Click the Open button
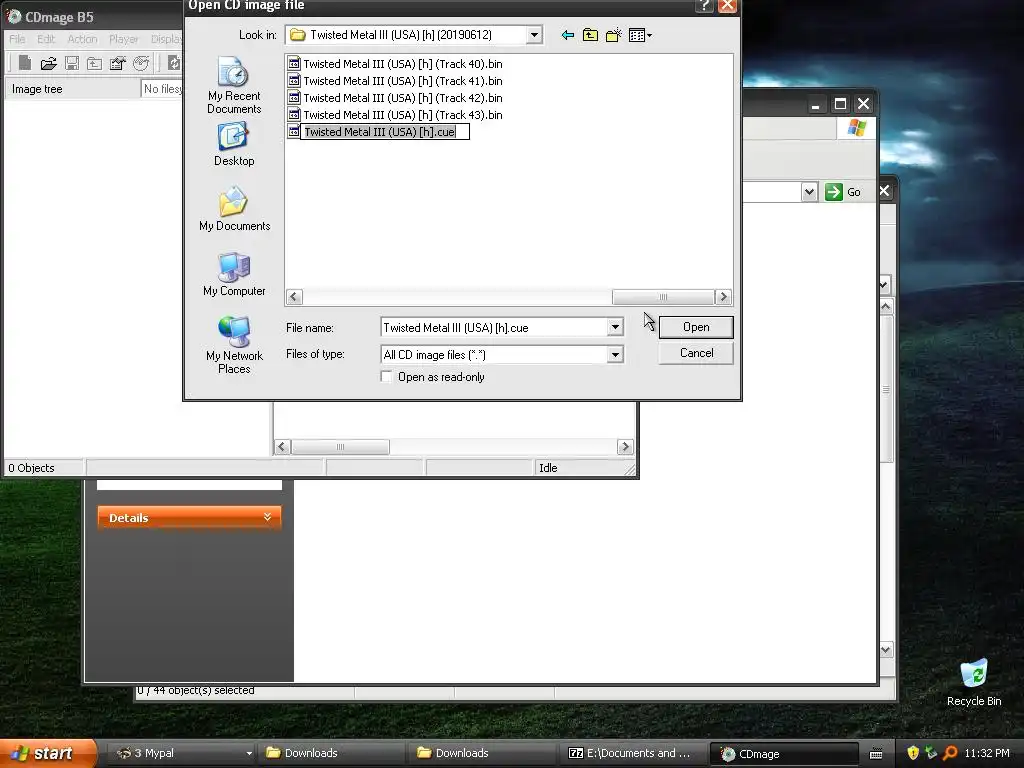The image size is (1024, 768). pyautogui.click(x=696, y=327)
